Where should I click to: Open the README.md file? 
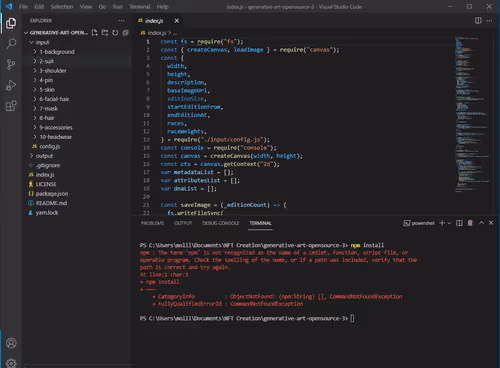pyautogui.click(x=51, y=203)
